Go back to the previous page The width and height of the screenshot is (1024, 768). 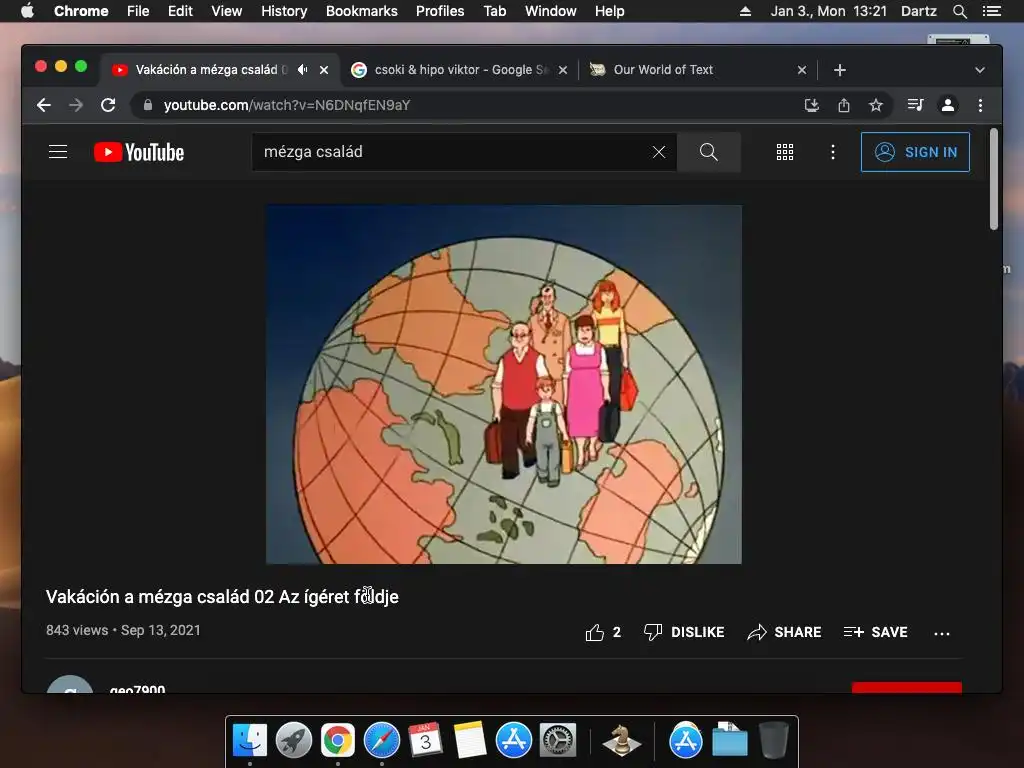[44, 105]
